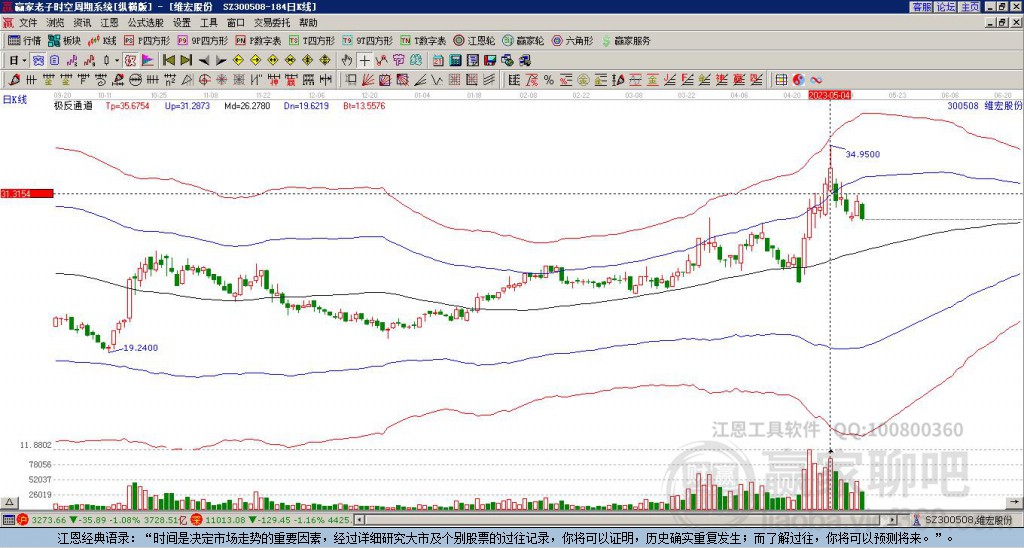Click the 极反通道 indicator label
The width and height of the screenshot is (1024, 548).
click(73, 105)
